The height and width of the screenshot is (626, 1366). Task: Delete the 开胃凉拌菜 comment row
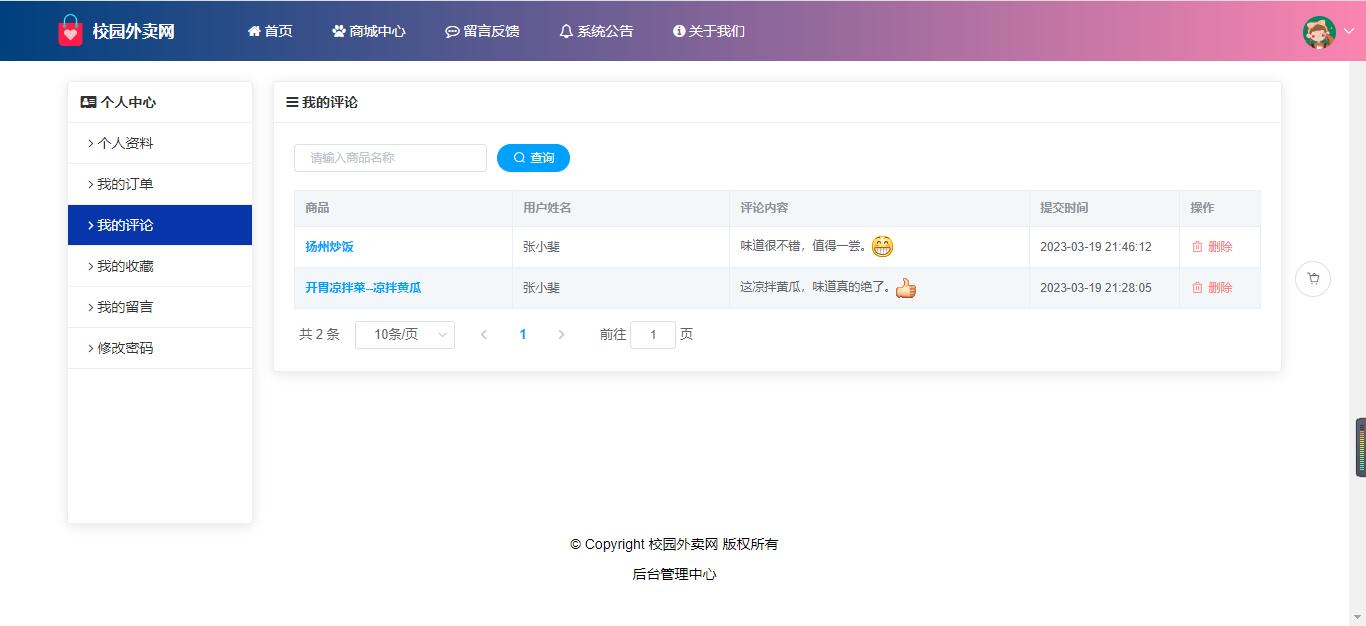pyautogui.click(x=1212, y=288)
